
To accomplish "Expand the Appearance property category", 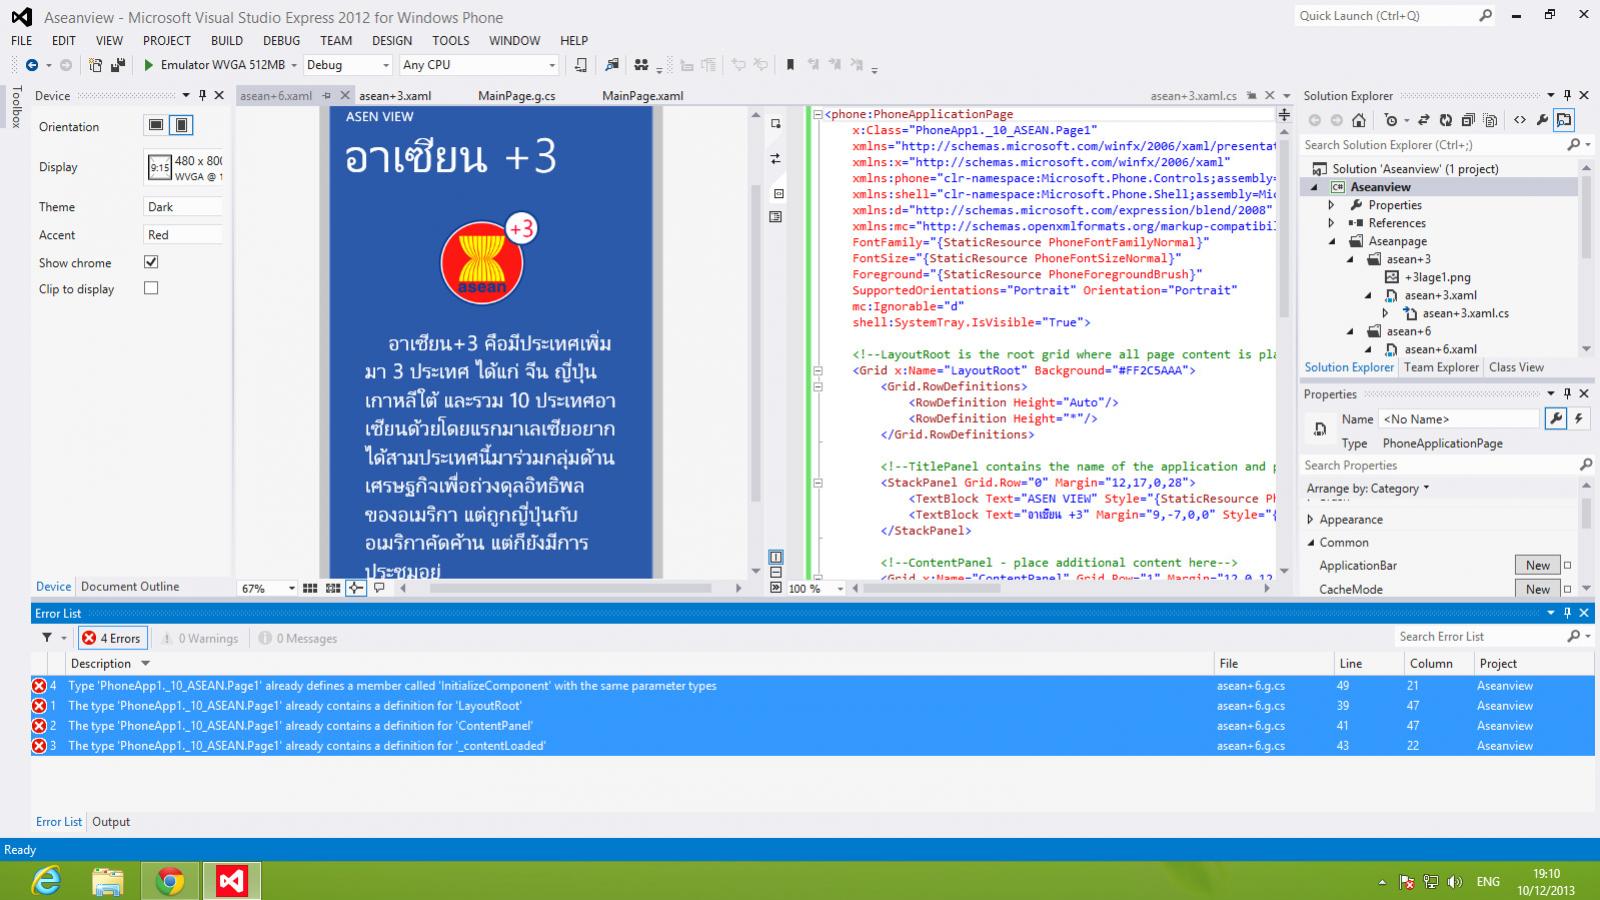I will point(1311,519).
